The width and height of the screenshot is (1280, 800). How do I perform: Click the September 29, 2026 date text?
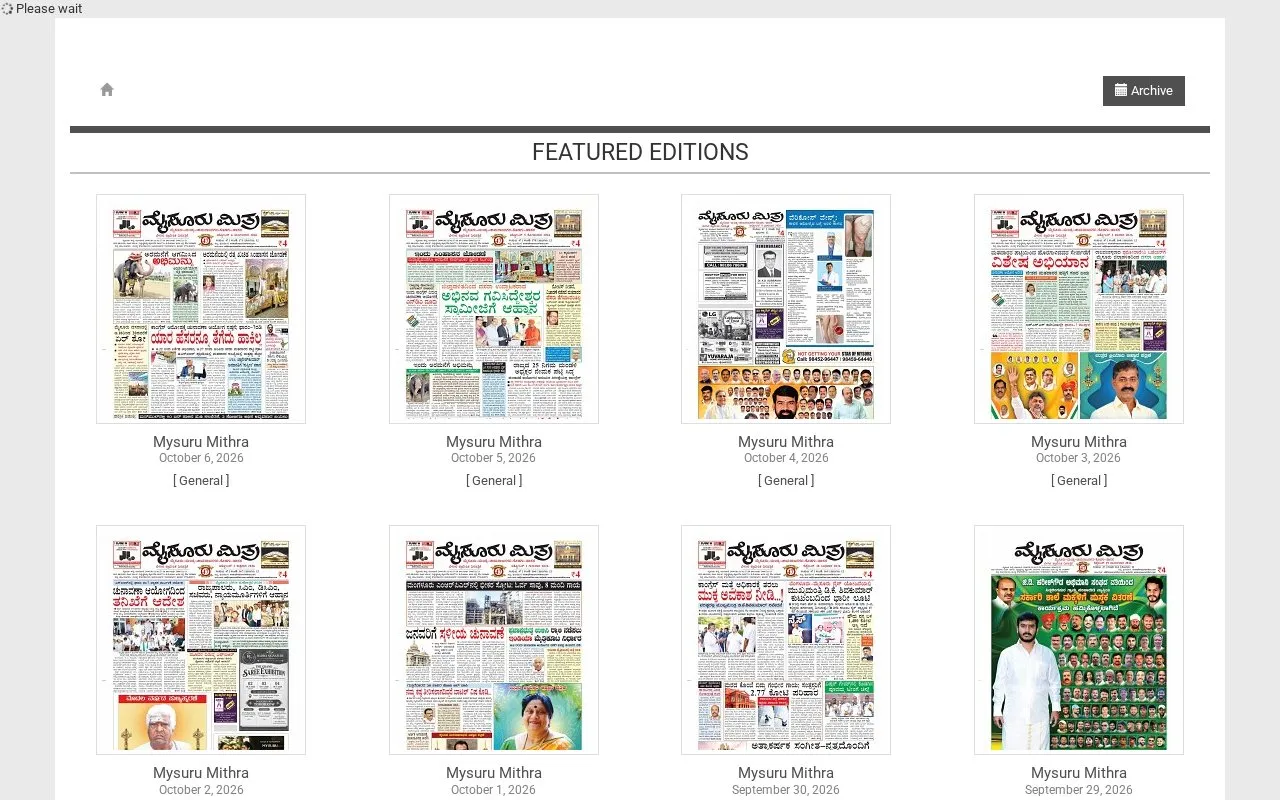tap(1079, 790)
